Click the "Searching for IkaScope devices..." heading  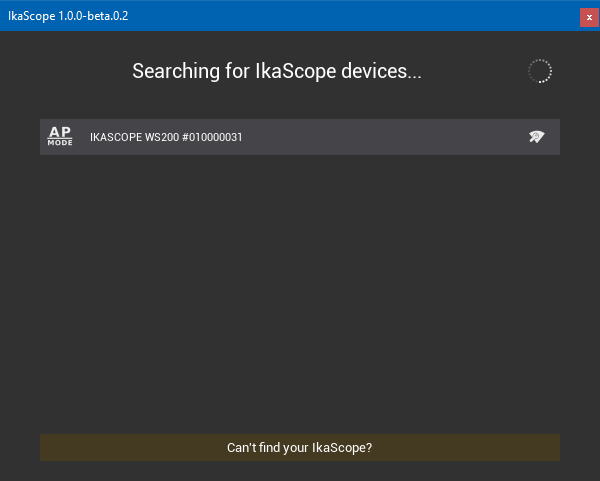[277, 71]
